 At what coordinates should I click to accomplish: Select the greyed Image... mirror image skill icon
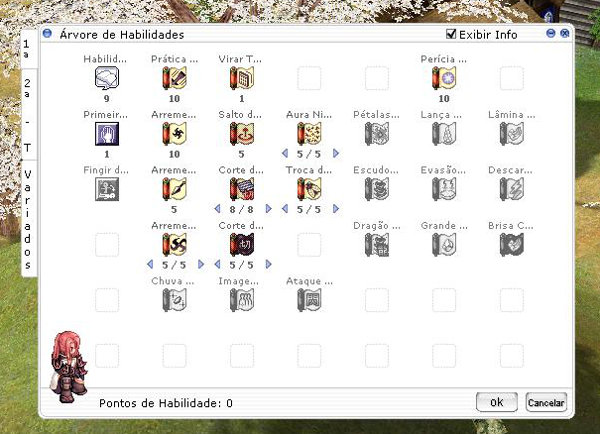[241, 300]
